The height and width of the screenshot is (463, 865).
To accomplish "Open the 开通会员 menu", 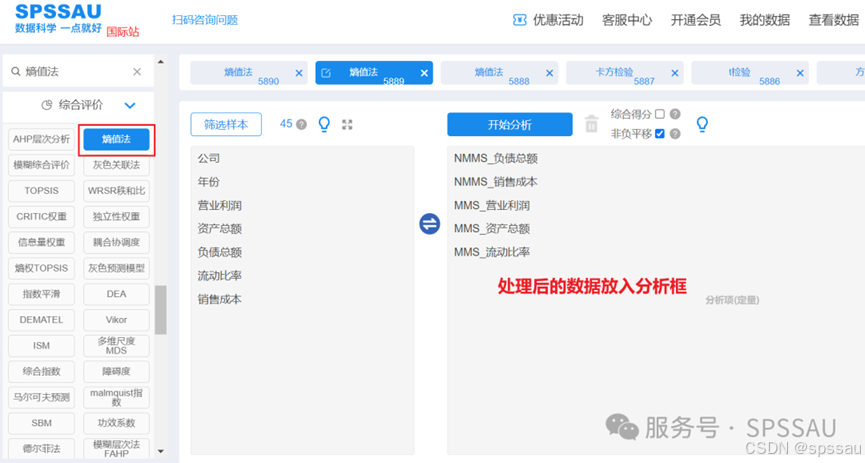I will (696, 20).
